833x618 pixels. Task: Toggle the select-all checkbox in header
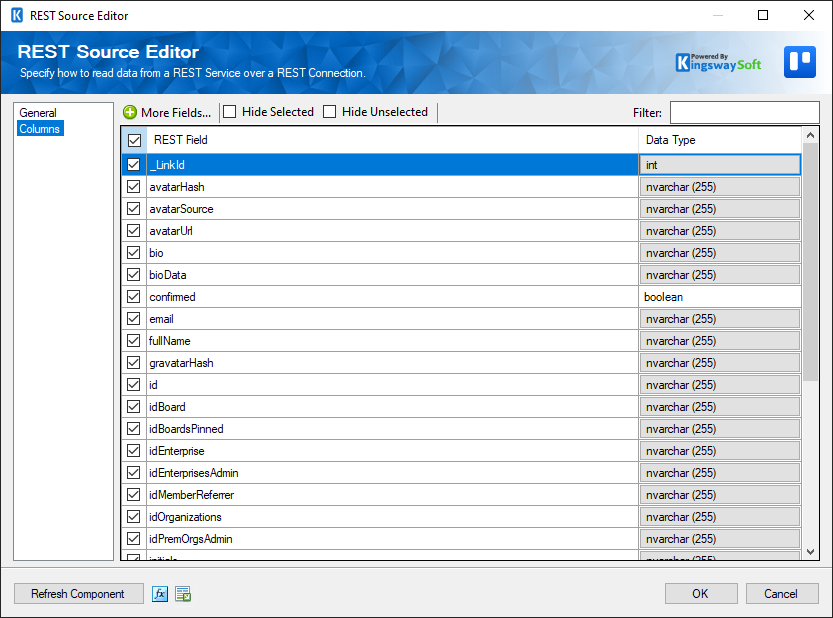tap(134, 140)
